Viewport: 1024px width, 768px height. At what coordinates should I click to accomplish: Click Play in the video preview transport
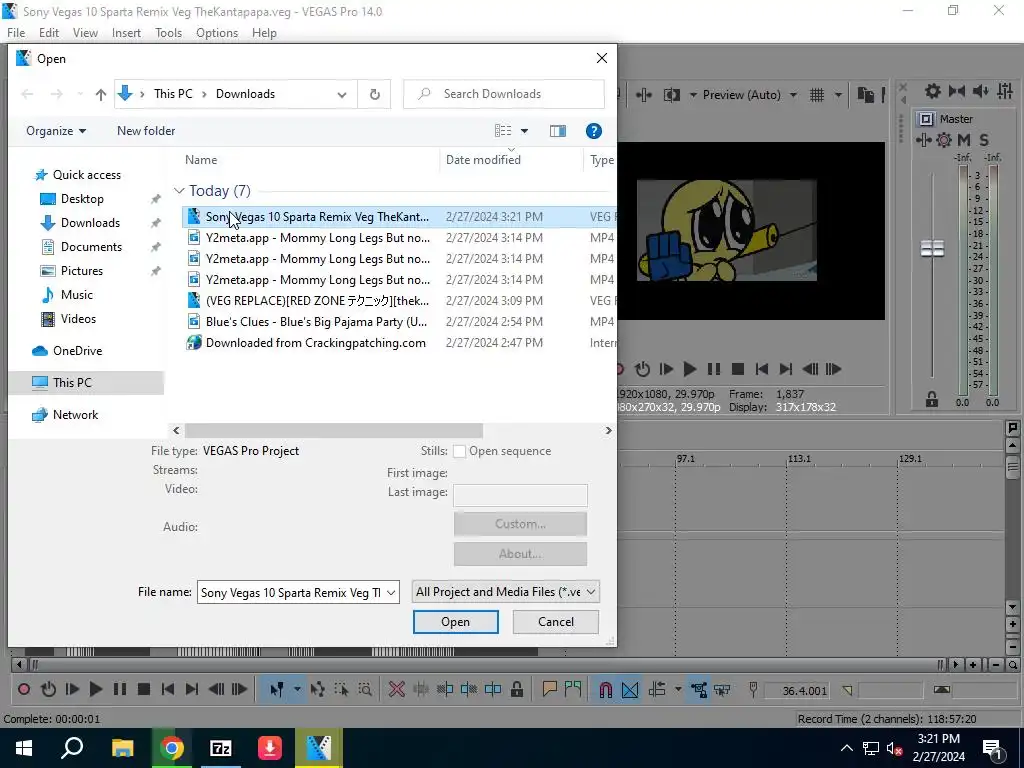(x=690, y=369)
